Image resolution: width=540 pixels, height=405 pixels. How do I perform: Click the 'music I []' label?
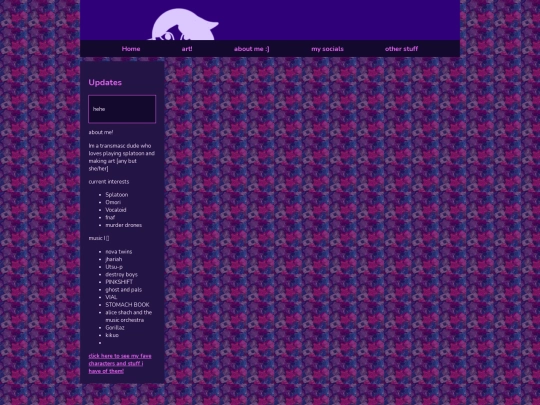click(x=99, y=238)
